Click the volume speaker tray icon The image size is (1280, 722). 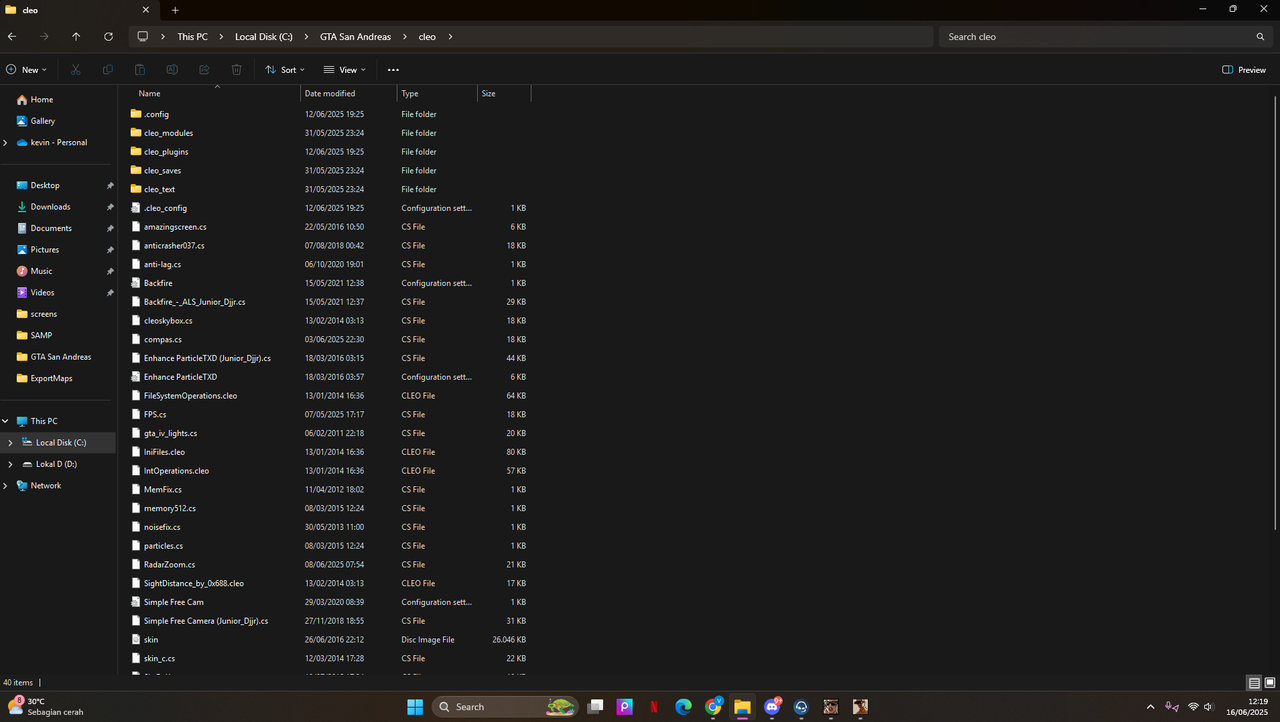click(x=1209, y=707)
